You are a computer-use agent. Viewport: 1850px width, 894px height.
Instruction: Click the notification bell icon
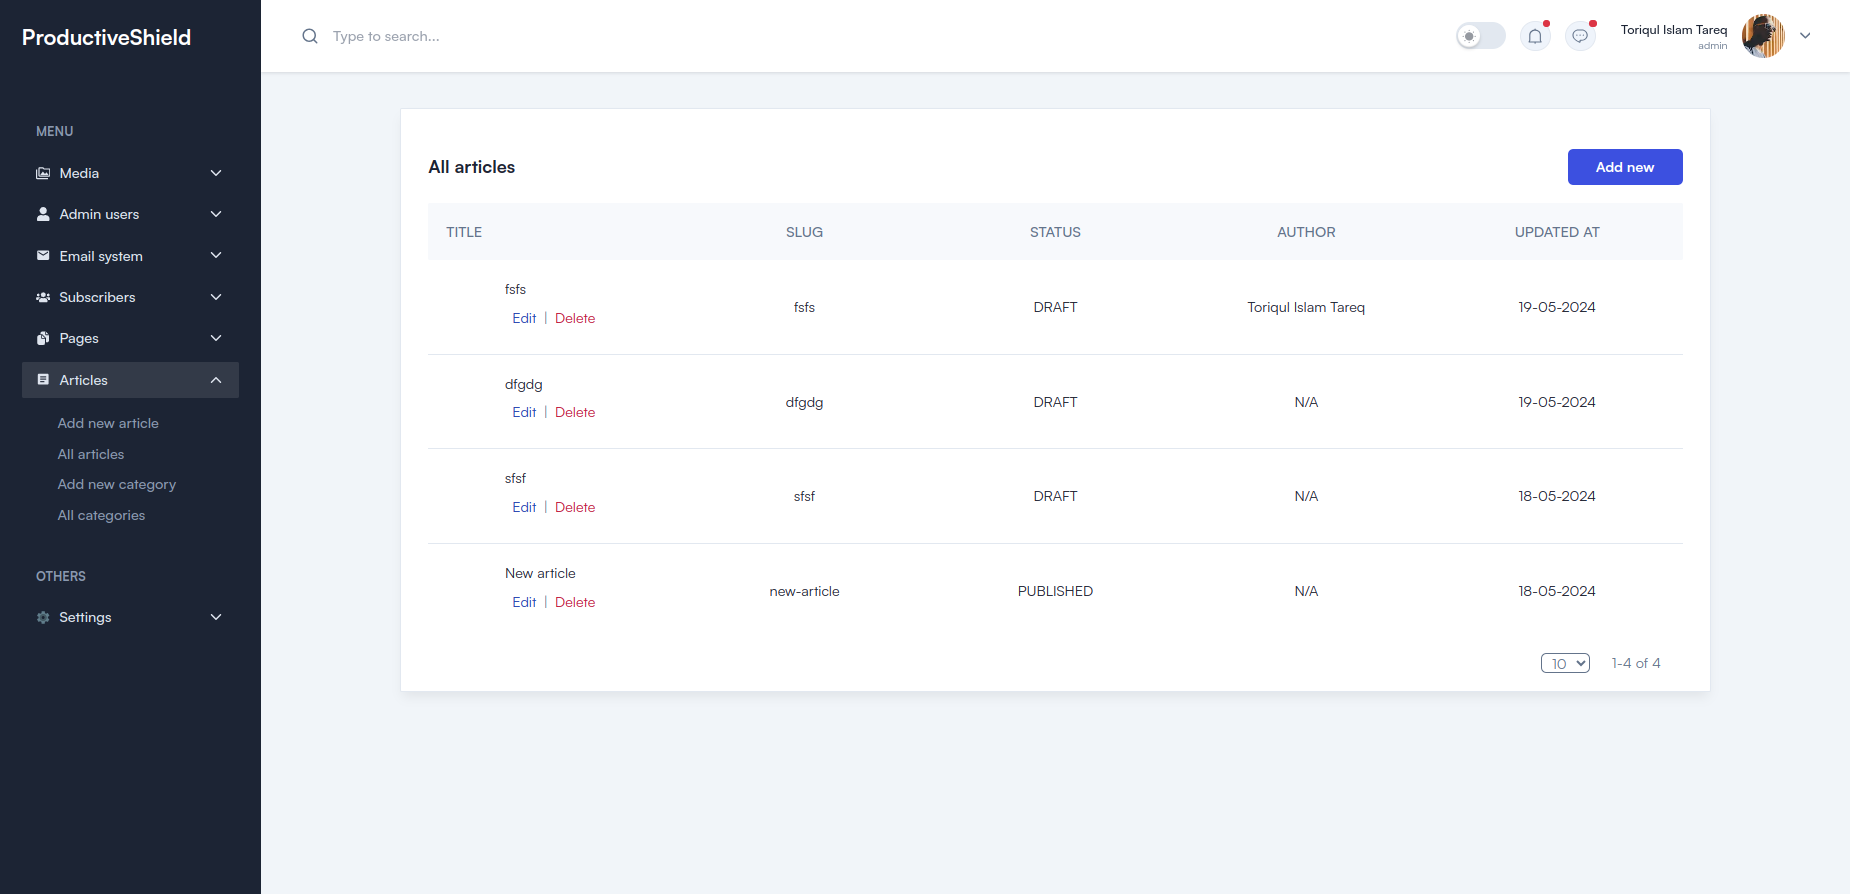point(1535,37)
